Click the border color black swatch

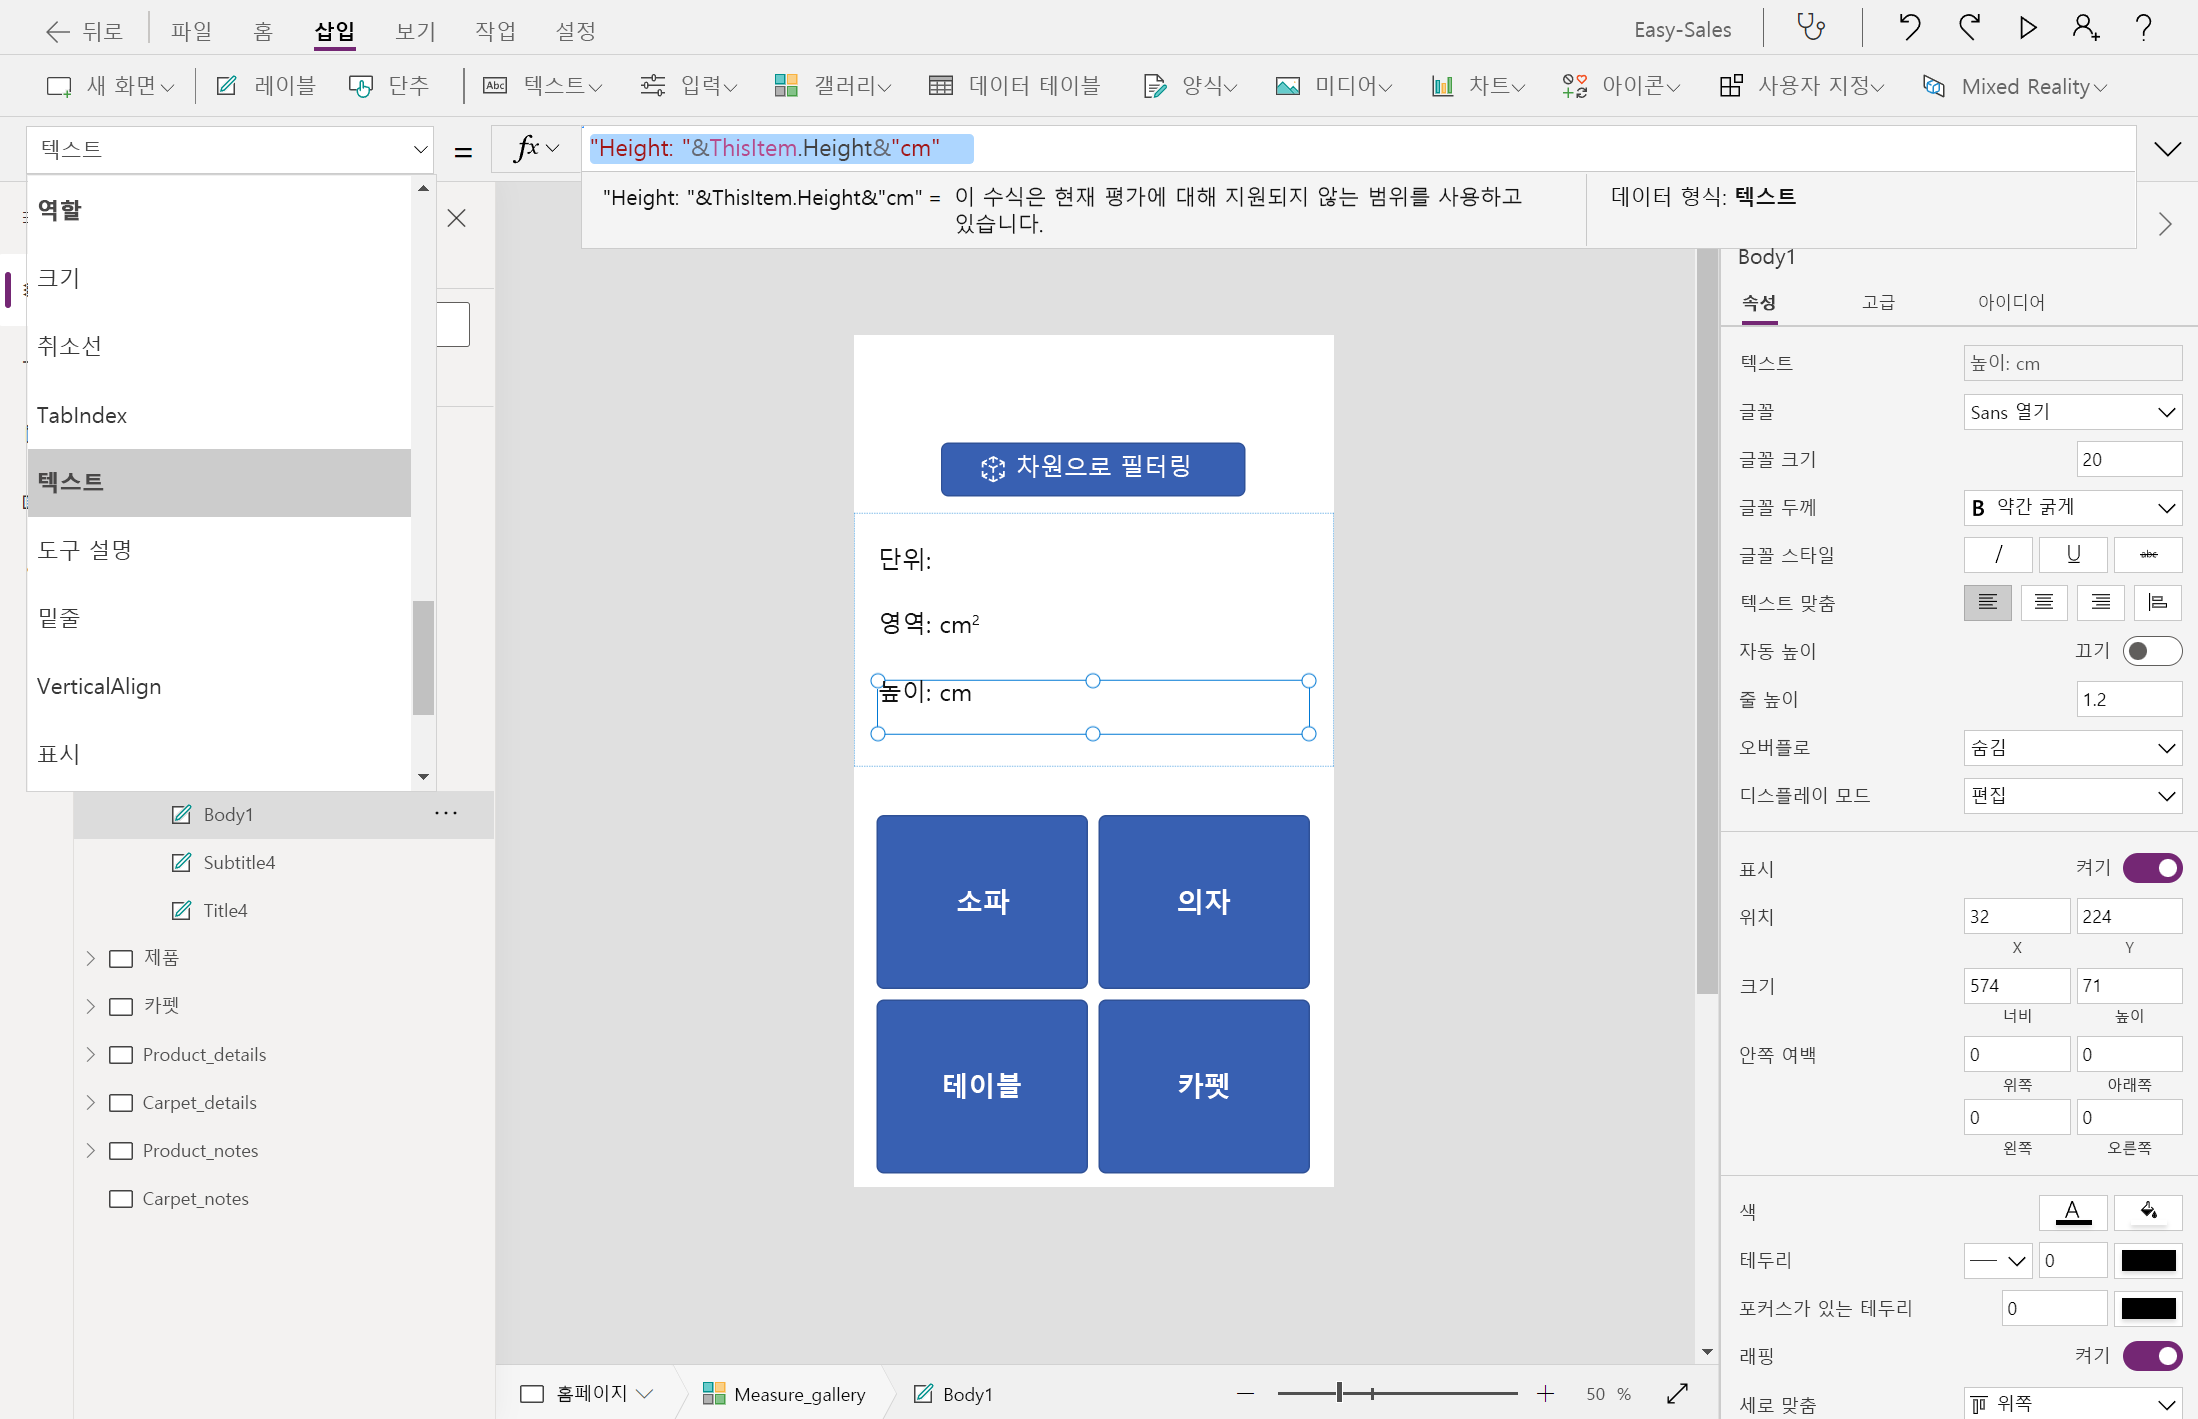coord(2147,1260)
